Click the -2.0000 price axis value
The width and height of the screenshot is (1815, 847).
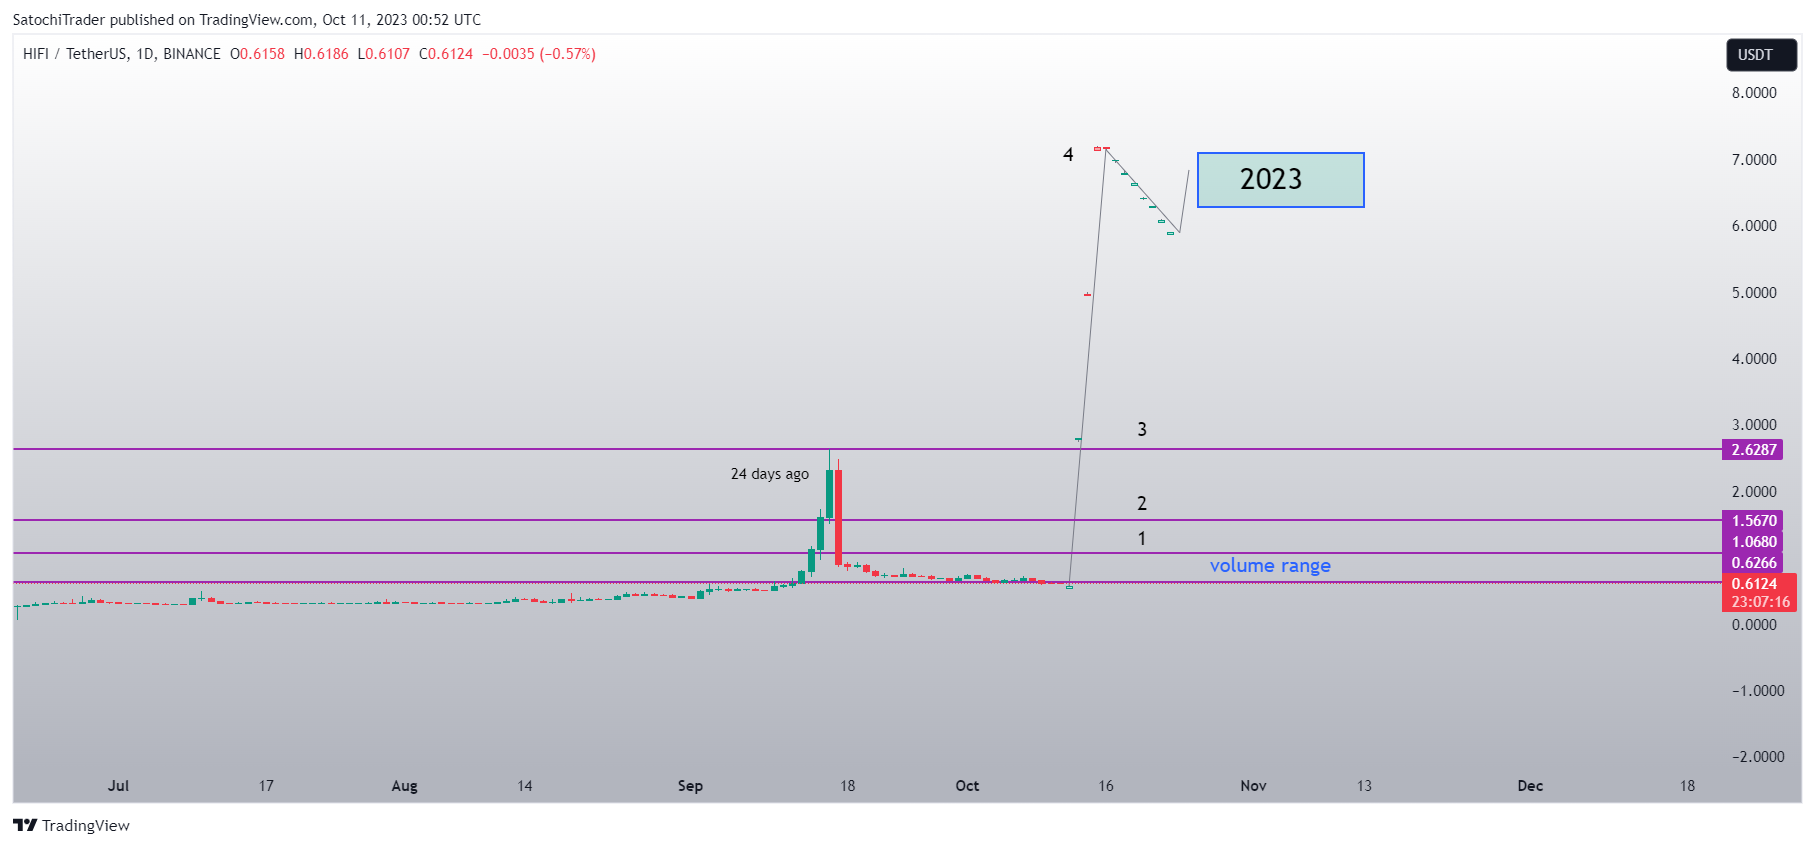[x=1758, y=757]
